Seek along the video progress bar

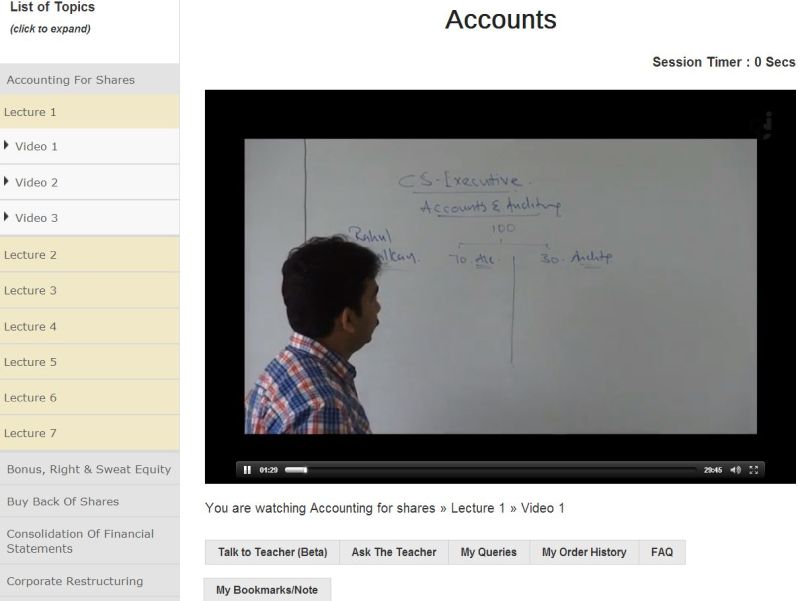[x=490, y=470]
